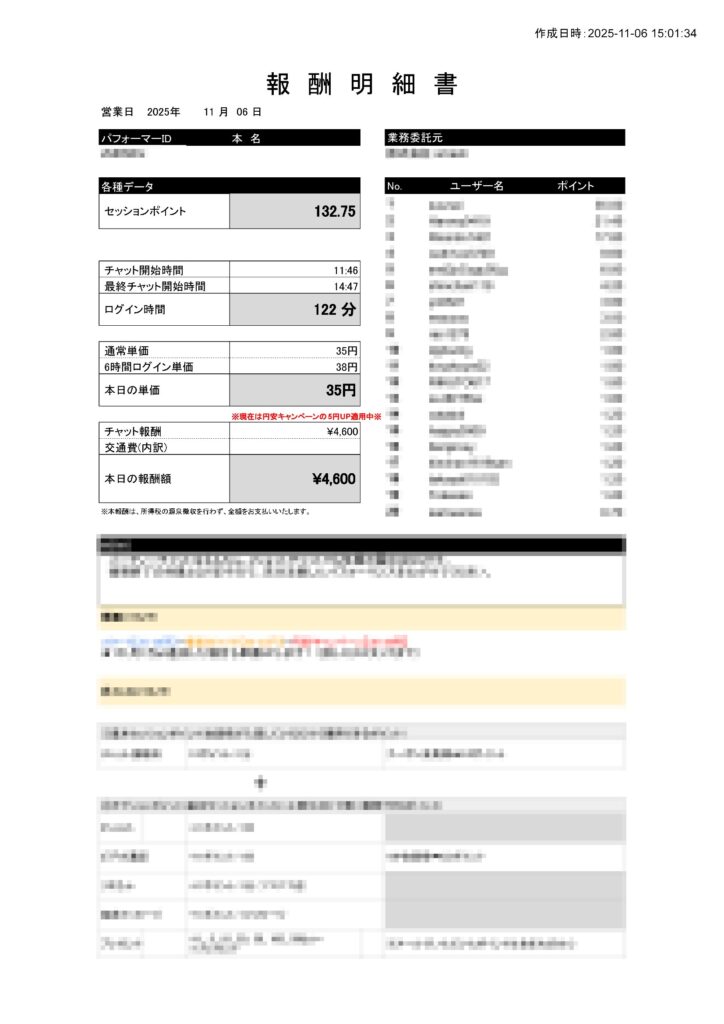Click the red 円安キャンペーン 5円UP notice
The height and width of the screenshot is (1024, 724).
point(306,416)
